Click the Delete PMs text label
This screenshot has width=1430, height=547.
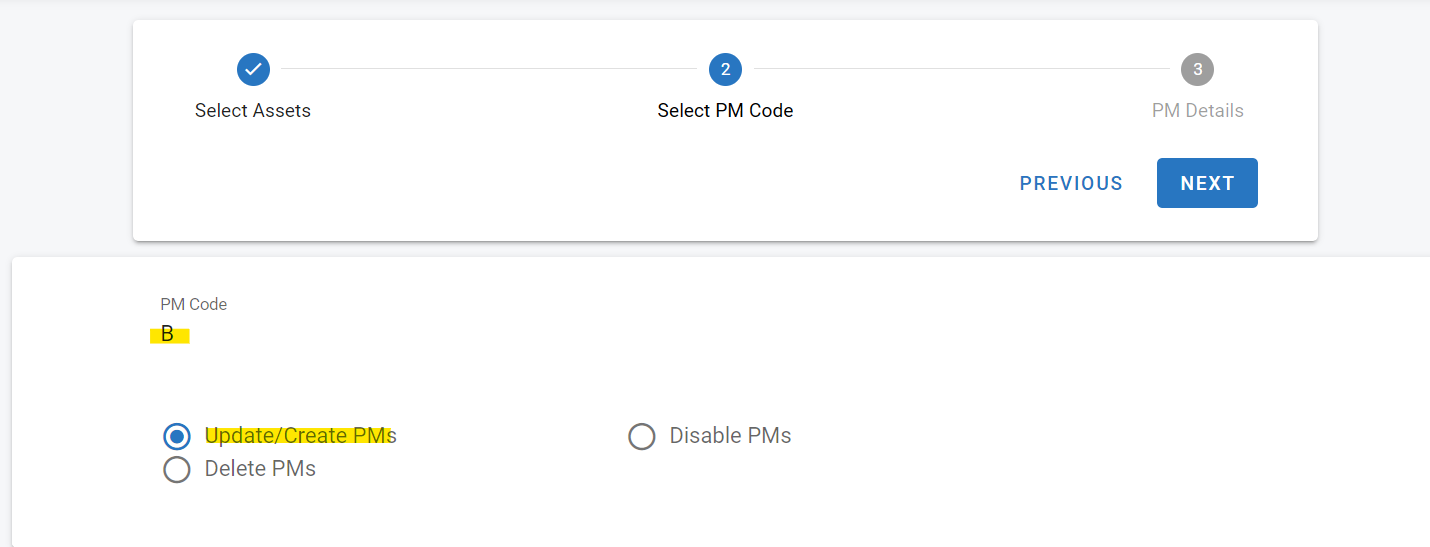tap(260, 469)
